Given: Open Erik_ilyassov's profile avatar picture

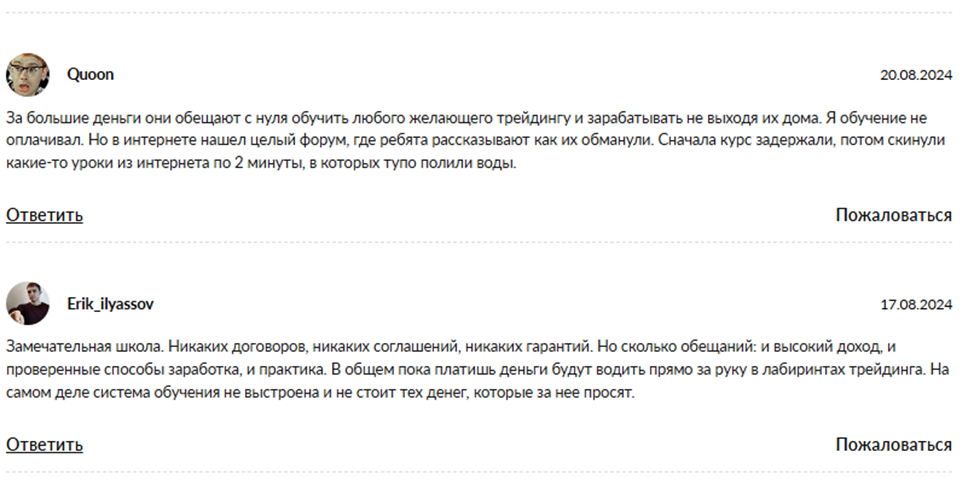Looking at the screenshot, I should click(x=28, y=303).
